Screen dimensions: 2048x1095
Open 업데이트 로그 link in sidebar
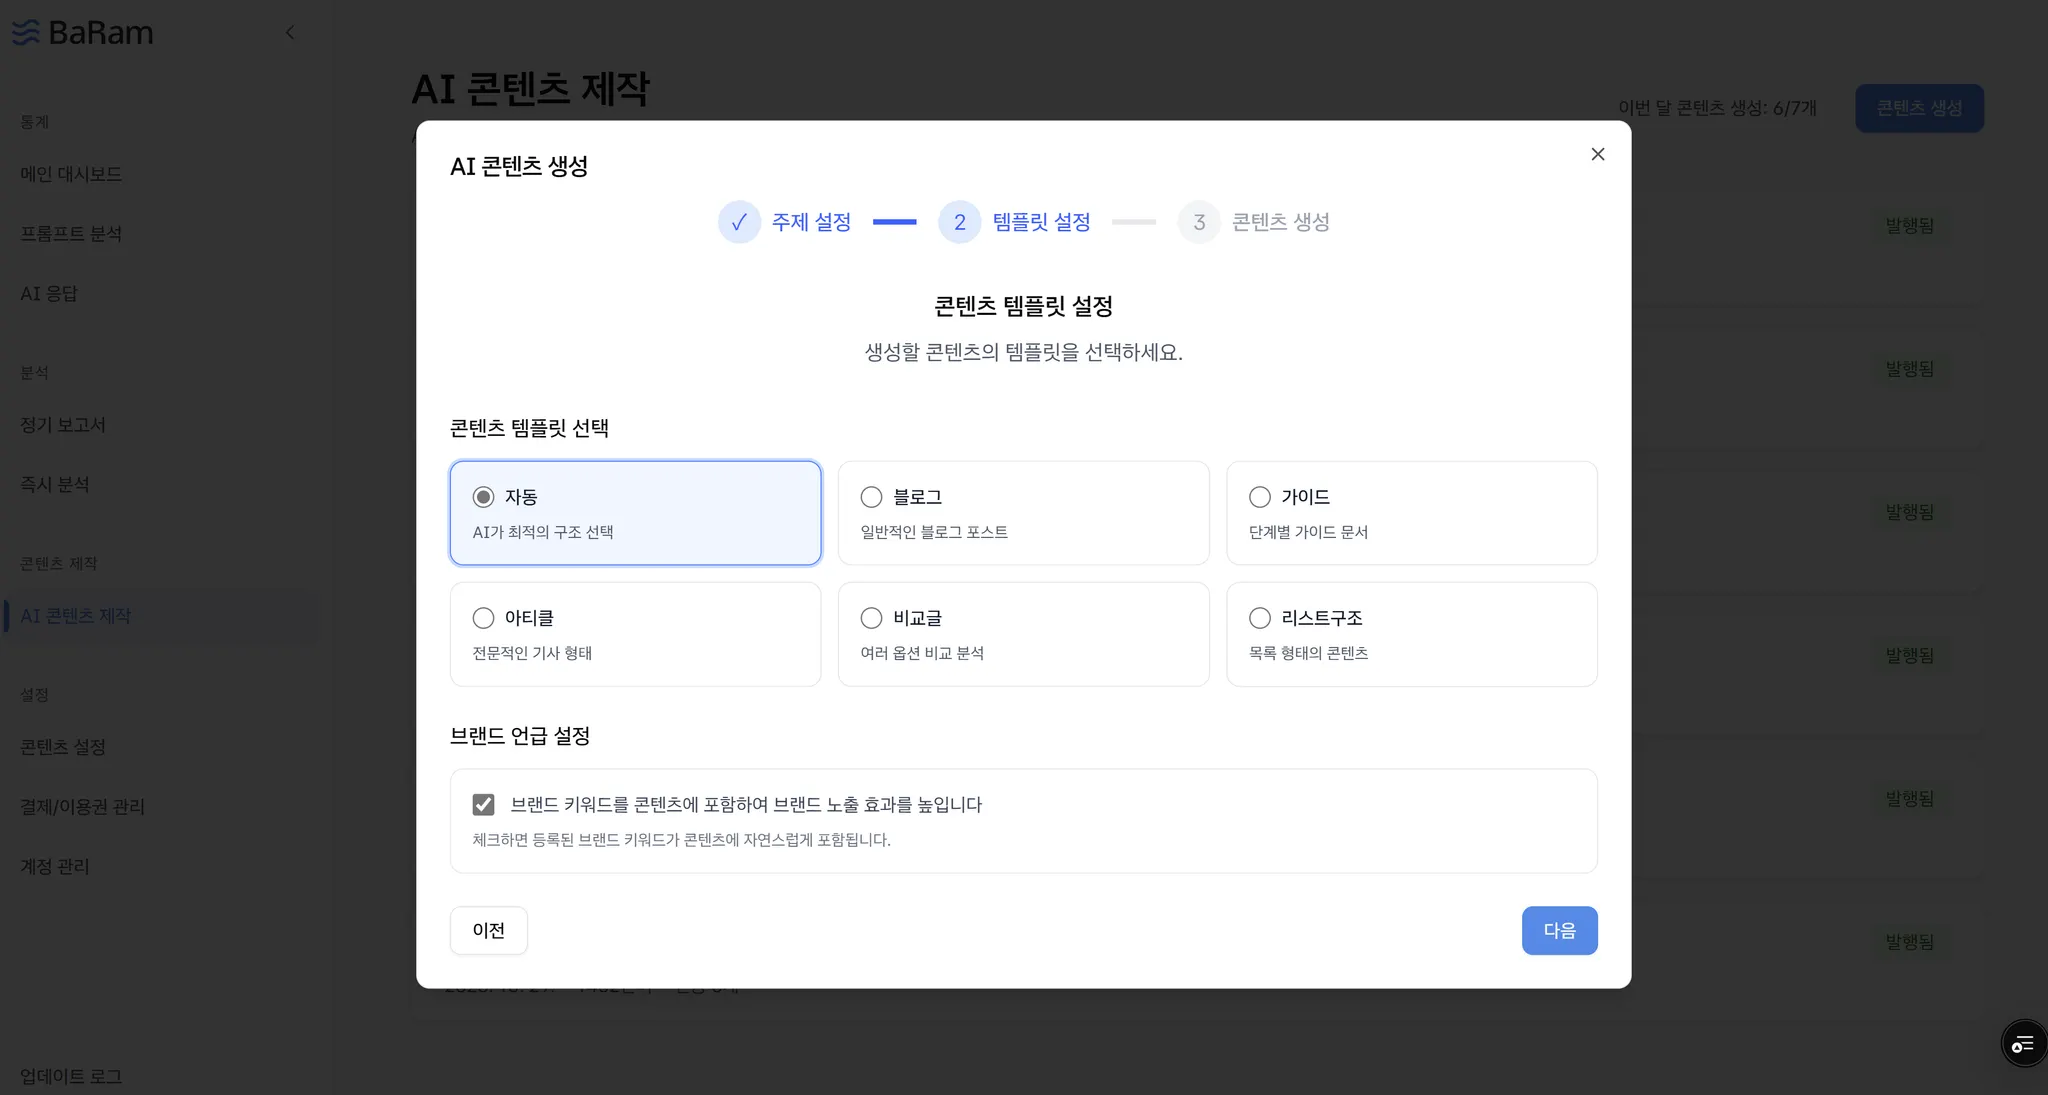[x=71, y=1076]
